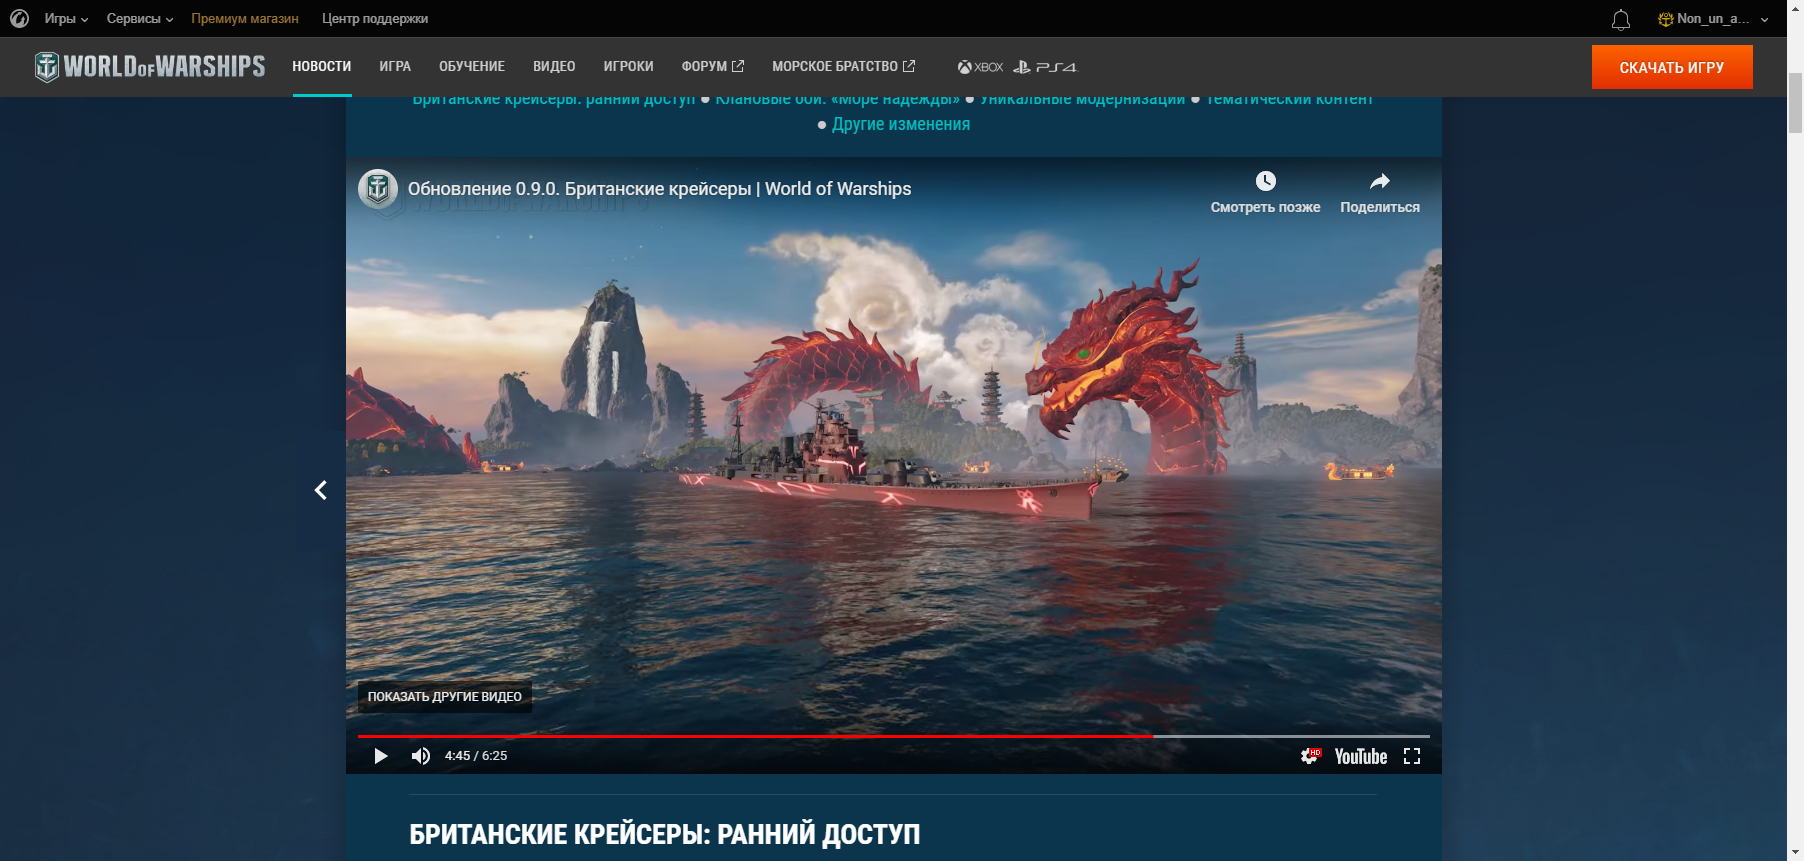1804x861 pixels.
Task: Click ПОКАЗАТЬ ДРУГИЕ ВИДЕО button
Action: pyautogui.click(x=445, y=697)
